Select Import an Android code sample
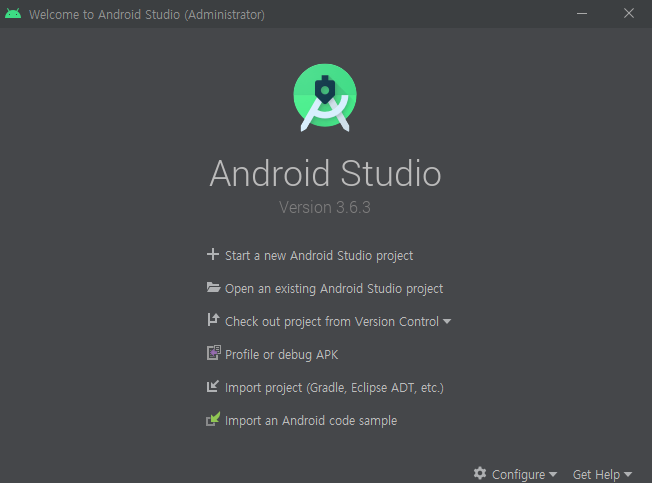This screenshot has height=483, width=652. pos(311,421)
